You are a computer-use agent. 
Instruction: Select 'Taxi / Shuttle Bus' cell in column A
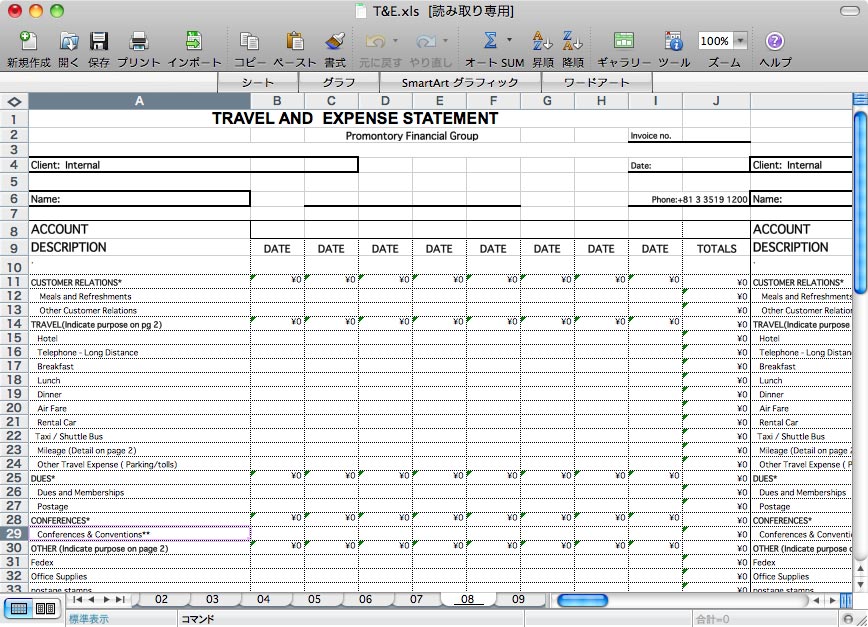[x=140, y=436]
